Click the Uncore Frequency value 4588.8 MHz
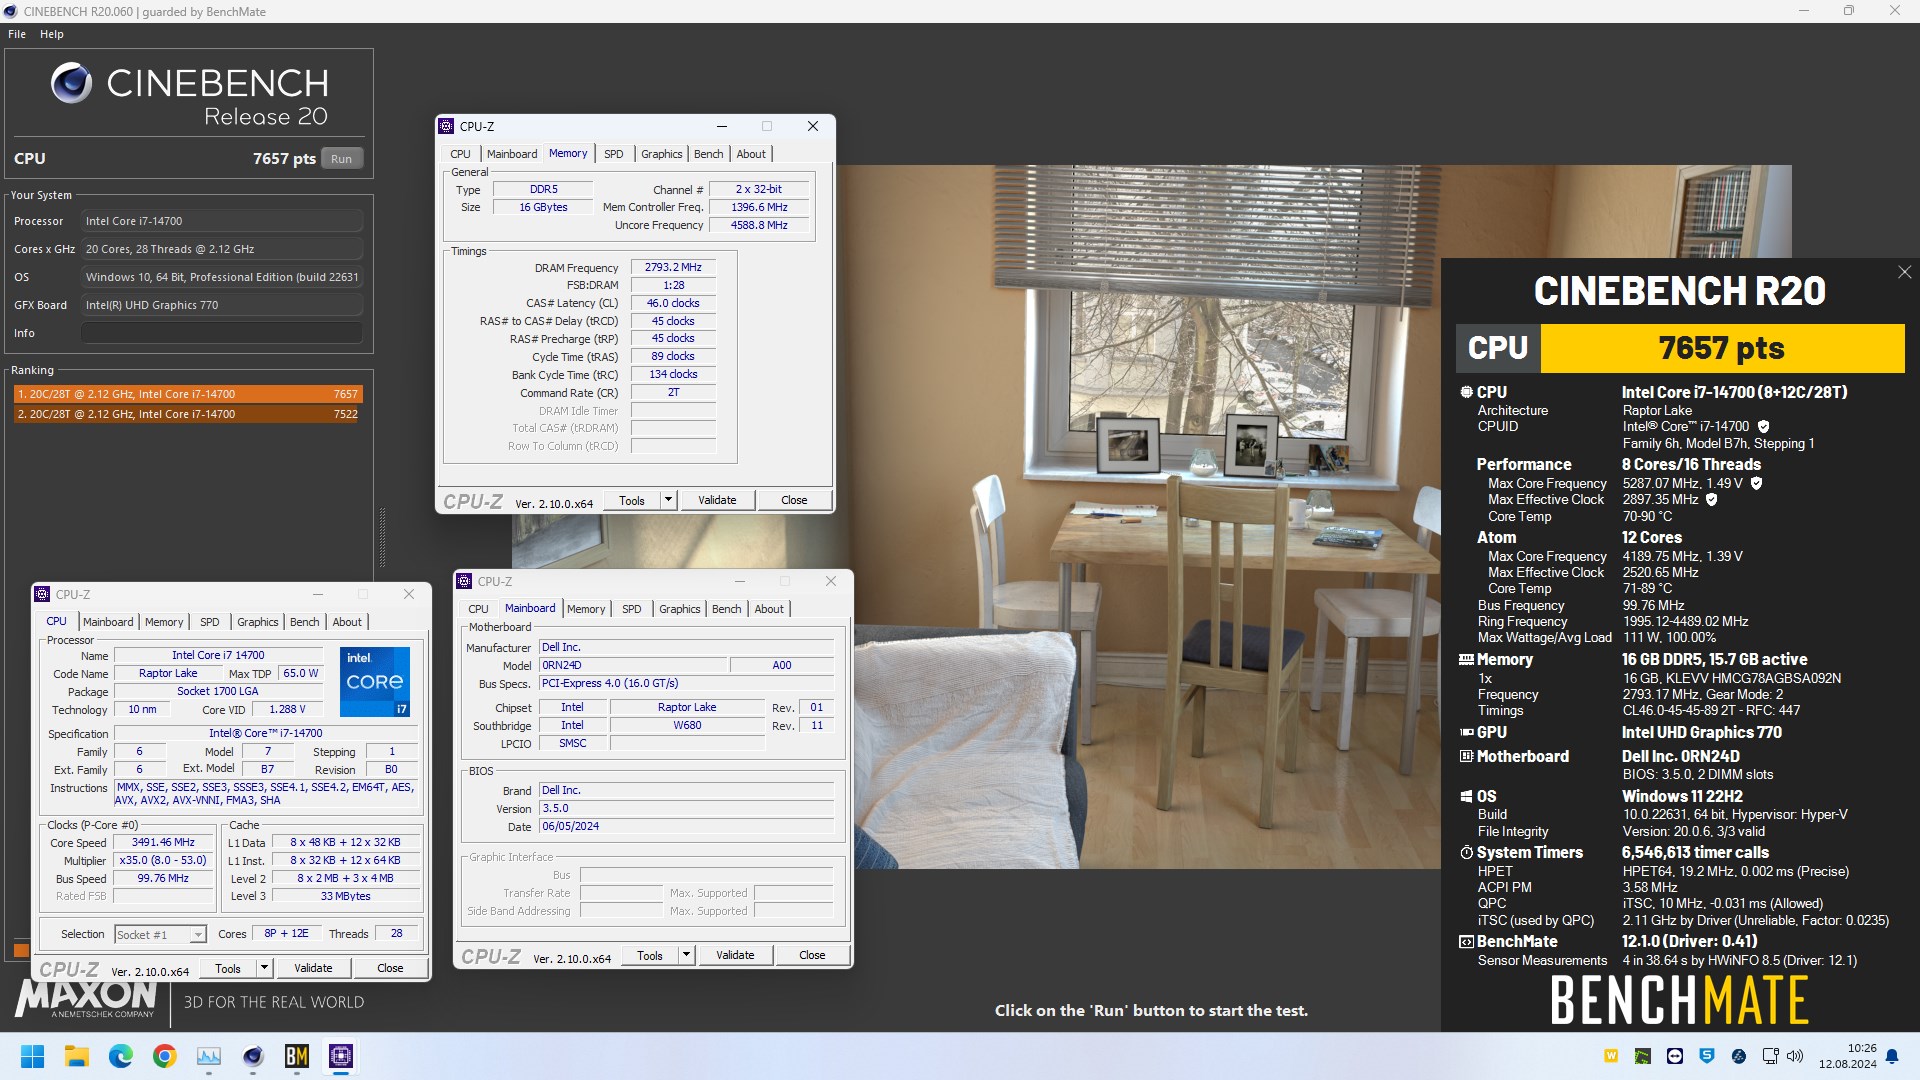This screenshot has height=1080, width=1920. [x=759, y=225]
